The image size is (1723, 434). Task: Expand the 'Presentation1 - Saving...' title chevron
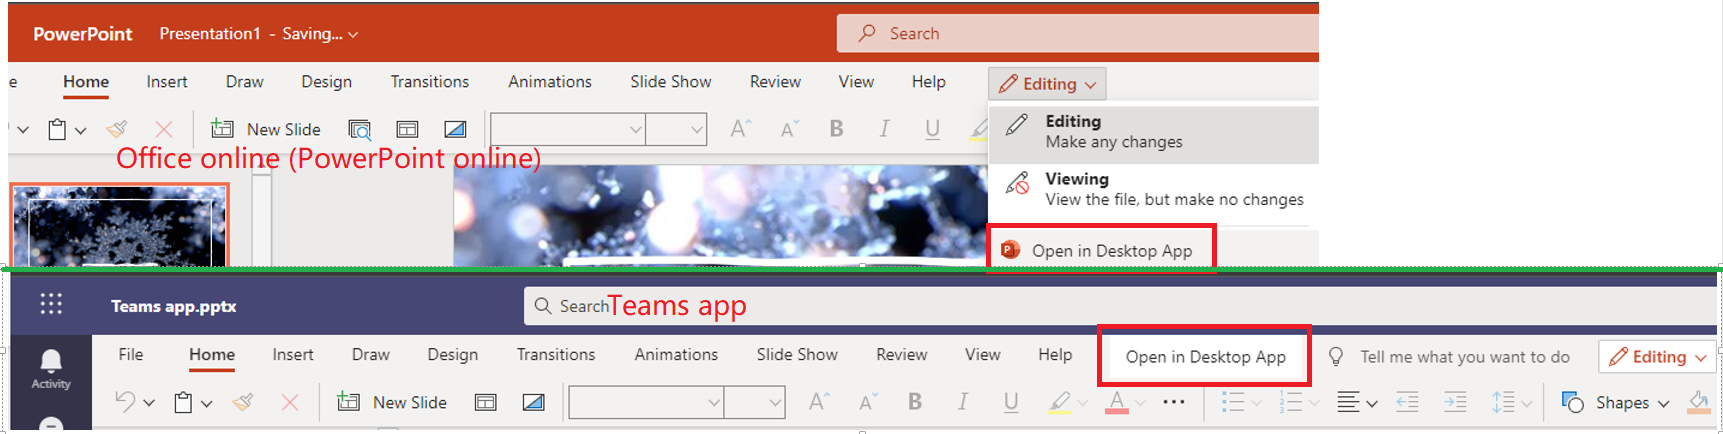point(353,34)
